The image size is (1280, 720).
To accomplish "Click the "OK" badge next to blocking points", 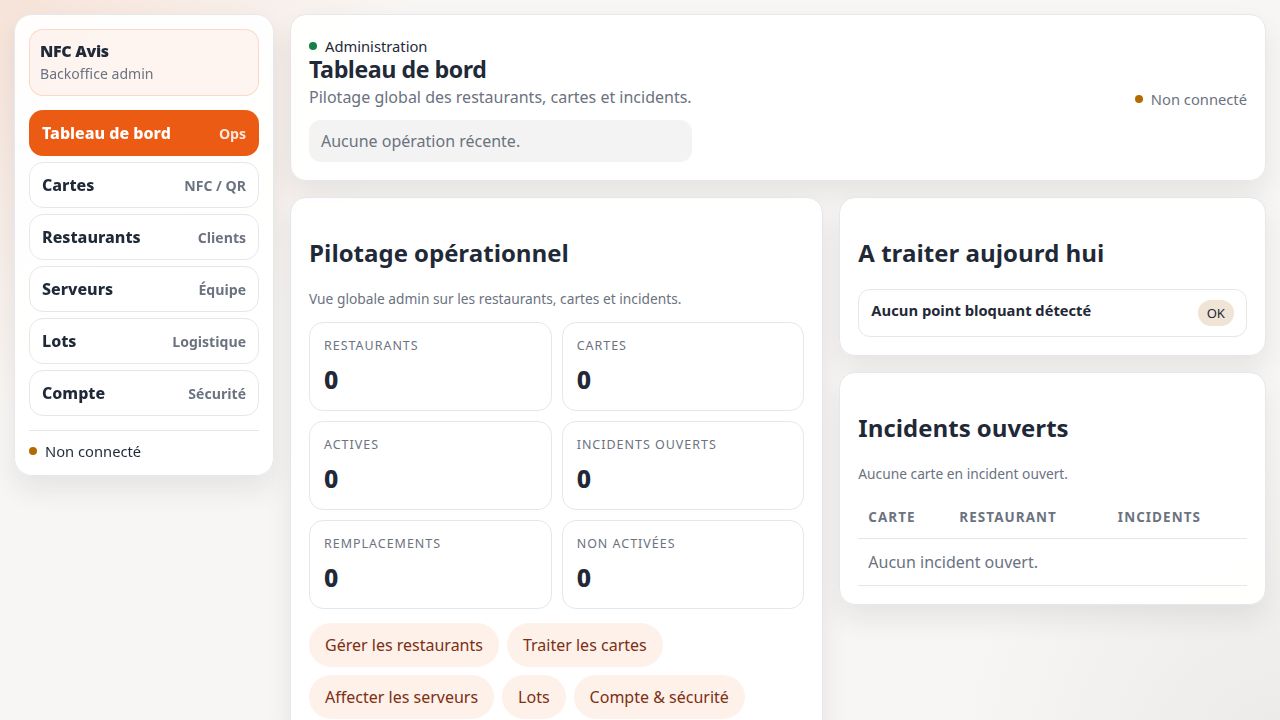I will [x=1215, y=313].
